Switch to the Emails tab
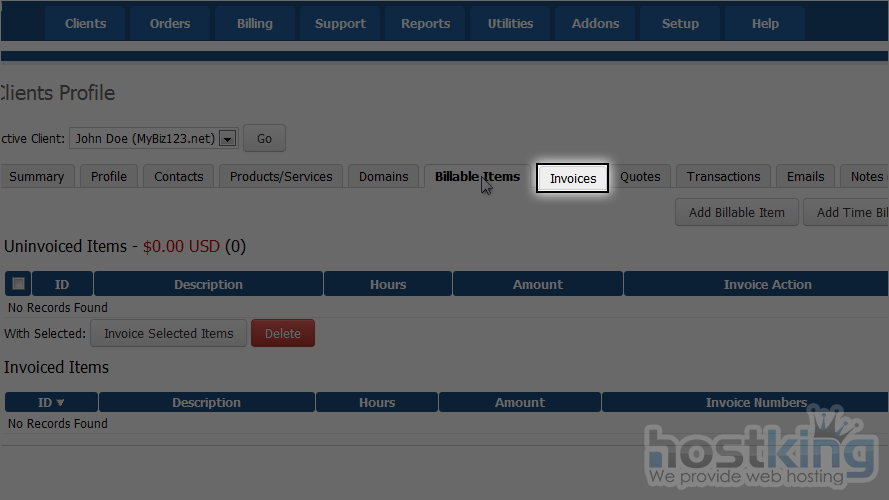Screen dimensions: 889x500 (x=805, y=177)
